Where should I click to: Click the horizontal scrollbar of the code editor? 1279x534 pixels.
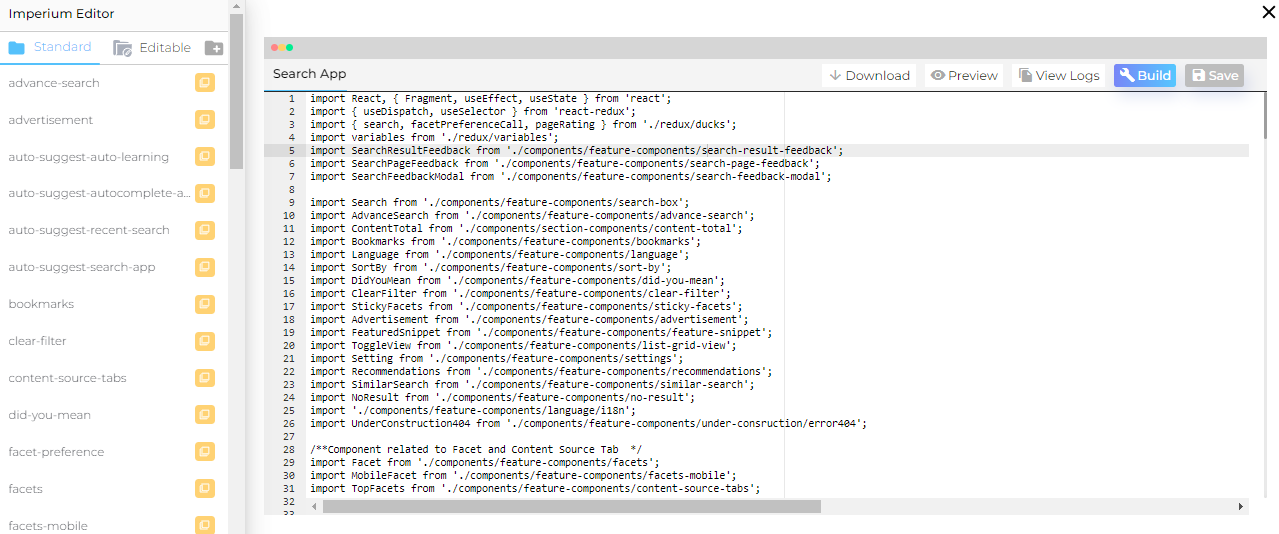point(570,507)
